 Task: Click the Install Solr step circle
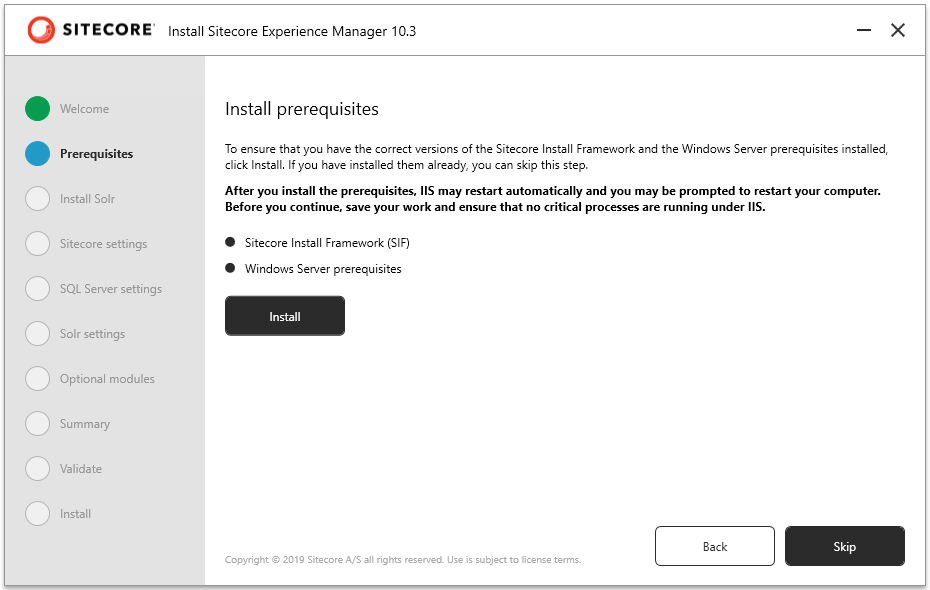pos(37,199)
